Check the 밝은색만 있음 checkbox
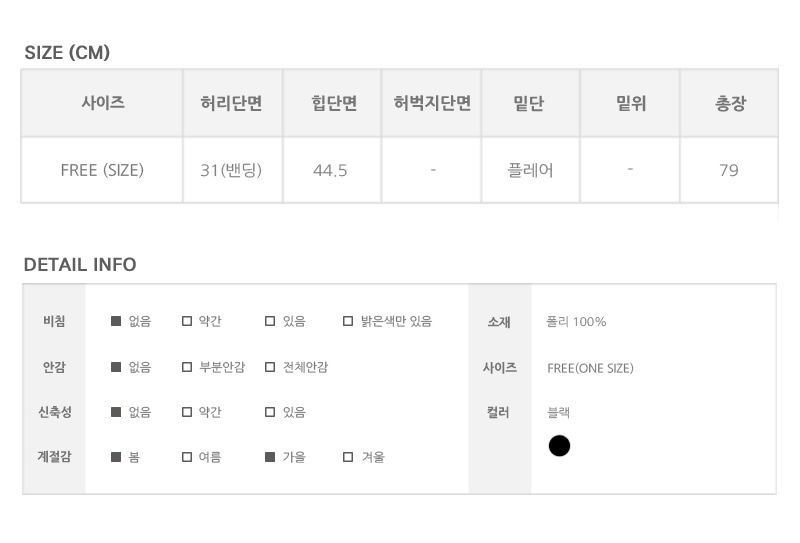 click(348, 322)
